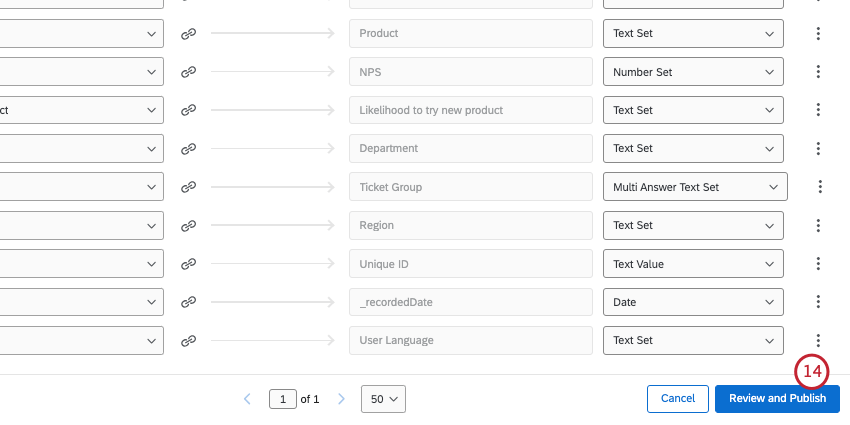Go to the next page arrow
850x425 pixels.
(341, 399)
